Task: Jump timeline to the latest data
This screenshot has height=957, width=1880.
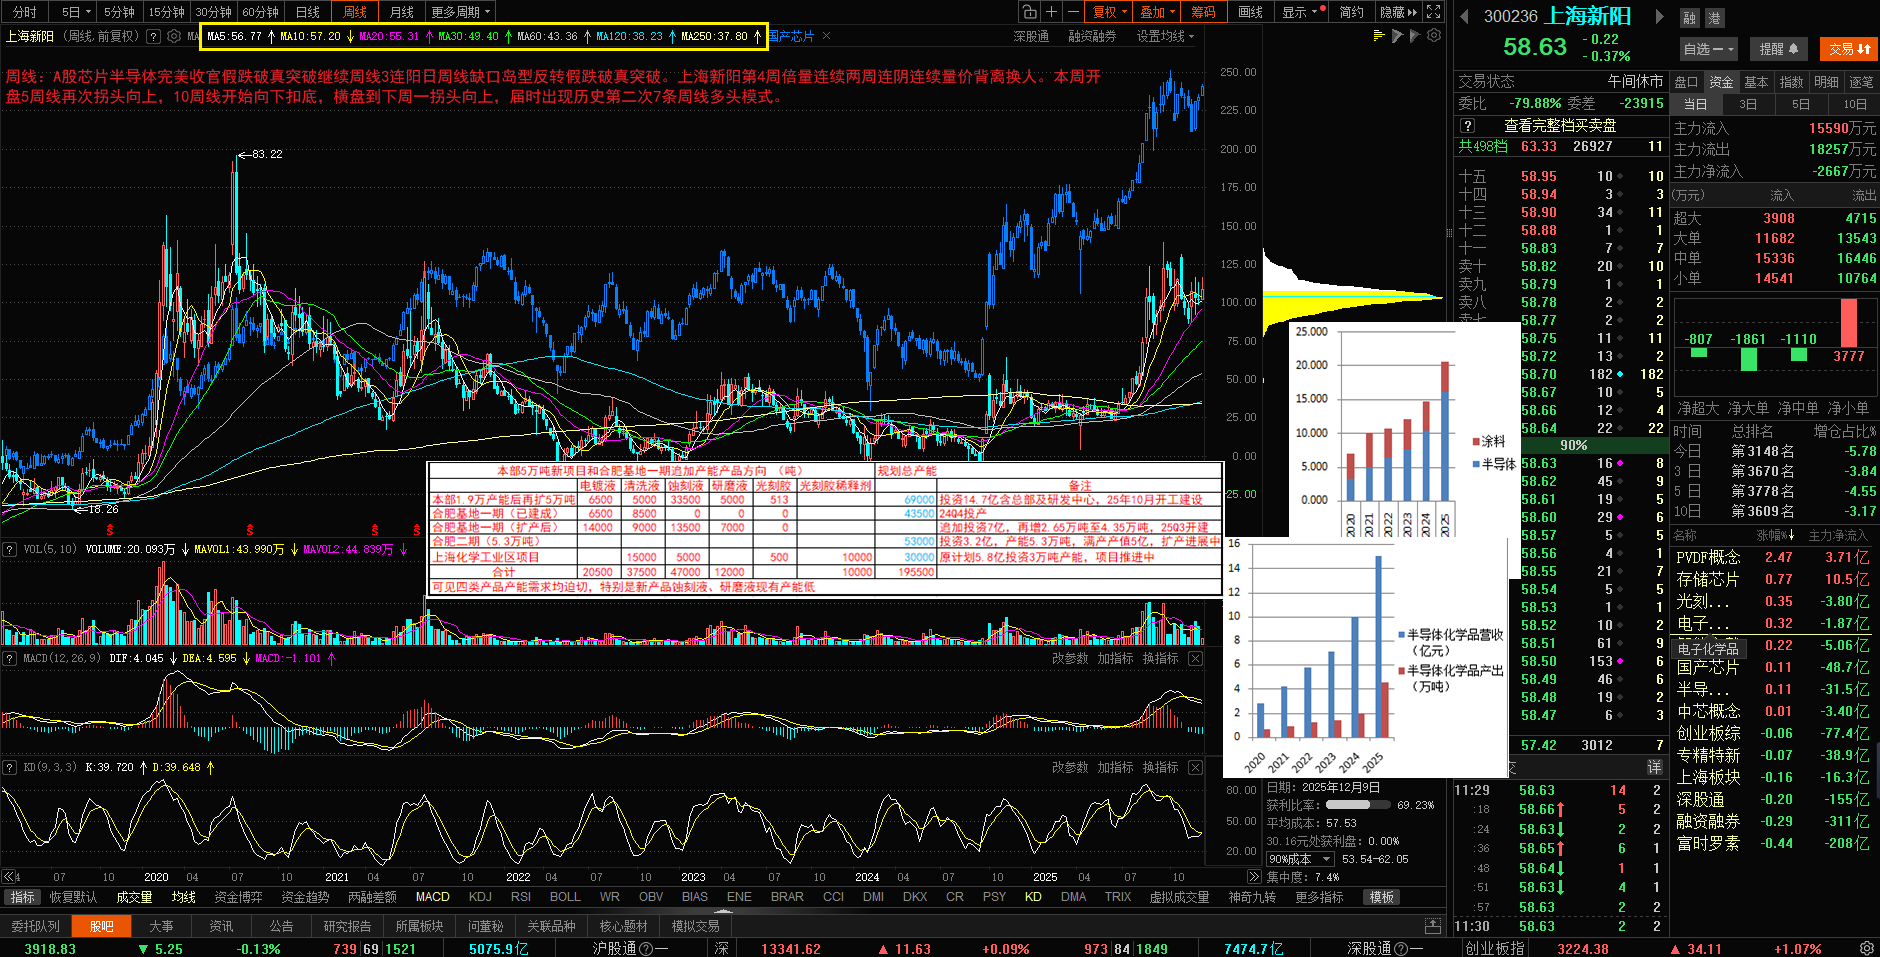Action: tap(1253, 876)
